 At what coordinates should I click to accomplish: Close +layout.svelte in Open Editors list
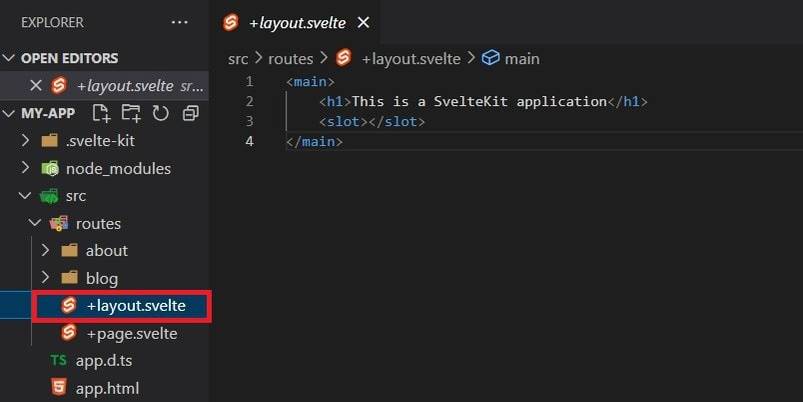click(36, 86)
